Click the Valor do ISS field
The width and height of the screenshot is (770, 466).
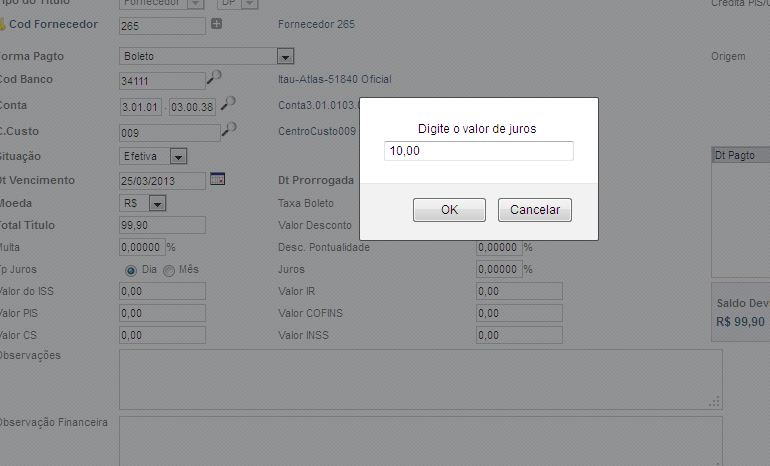point(162,291)
